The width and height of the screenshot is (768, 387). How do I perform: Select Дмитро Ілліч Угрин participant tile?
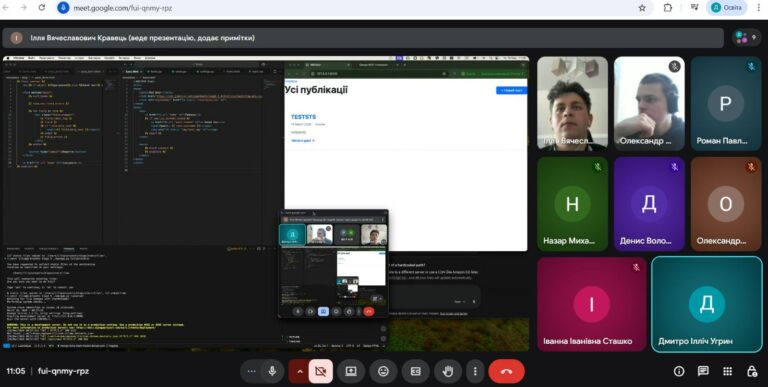coord(707,304)
